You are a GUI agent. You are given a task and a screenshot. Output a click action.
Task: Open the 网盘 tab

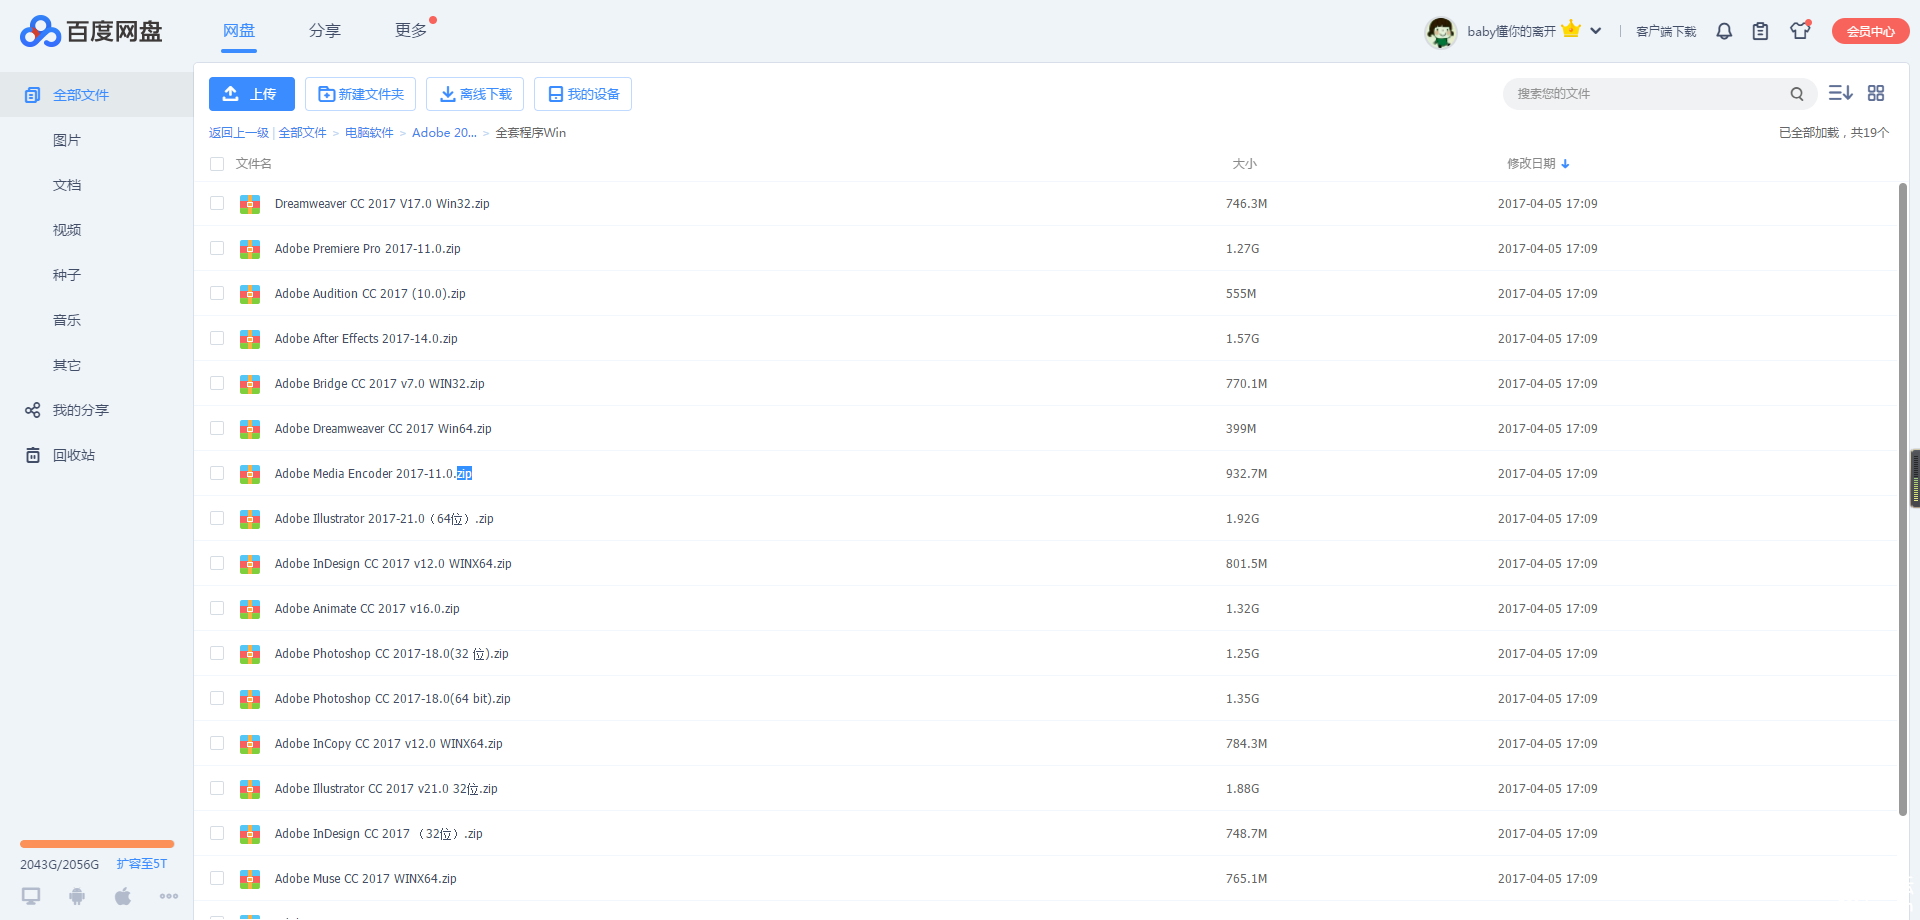point(239,31)
